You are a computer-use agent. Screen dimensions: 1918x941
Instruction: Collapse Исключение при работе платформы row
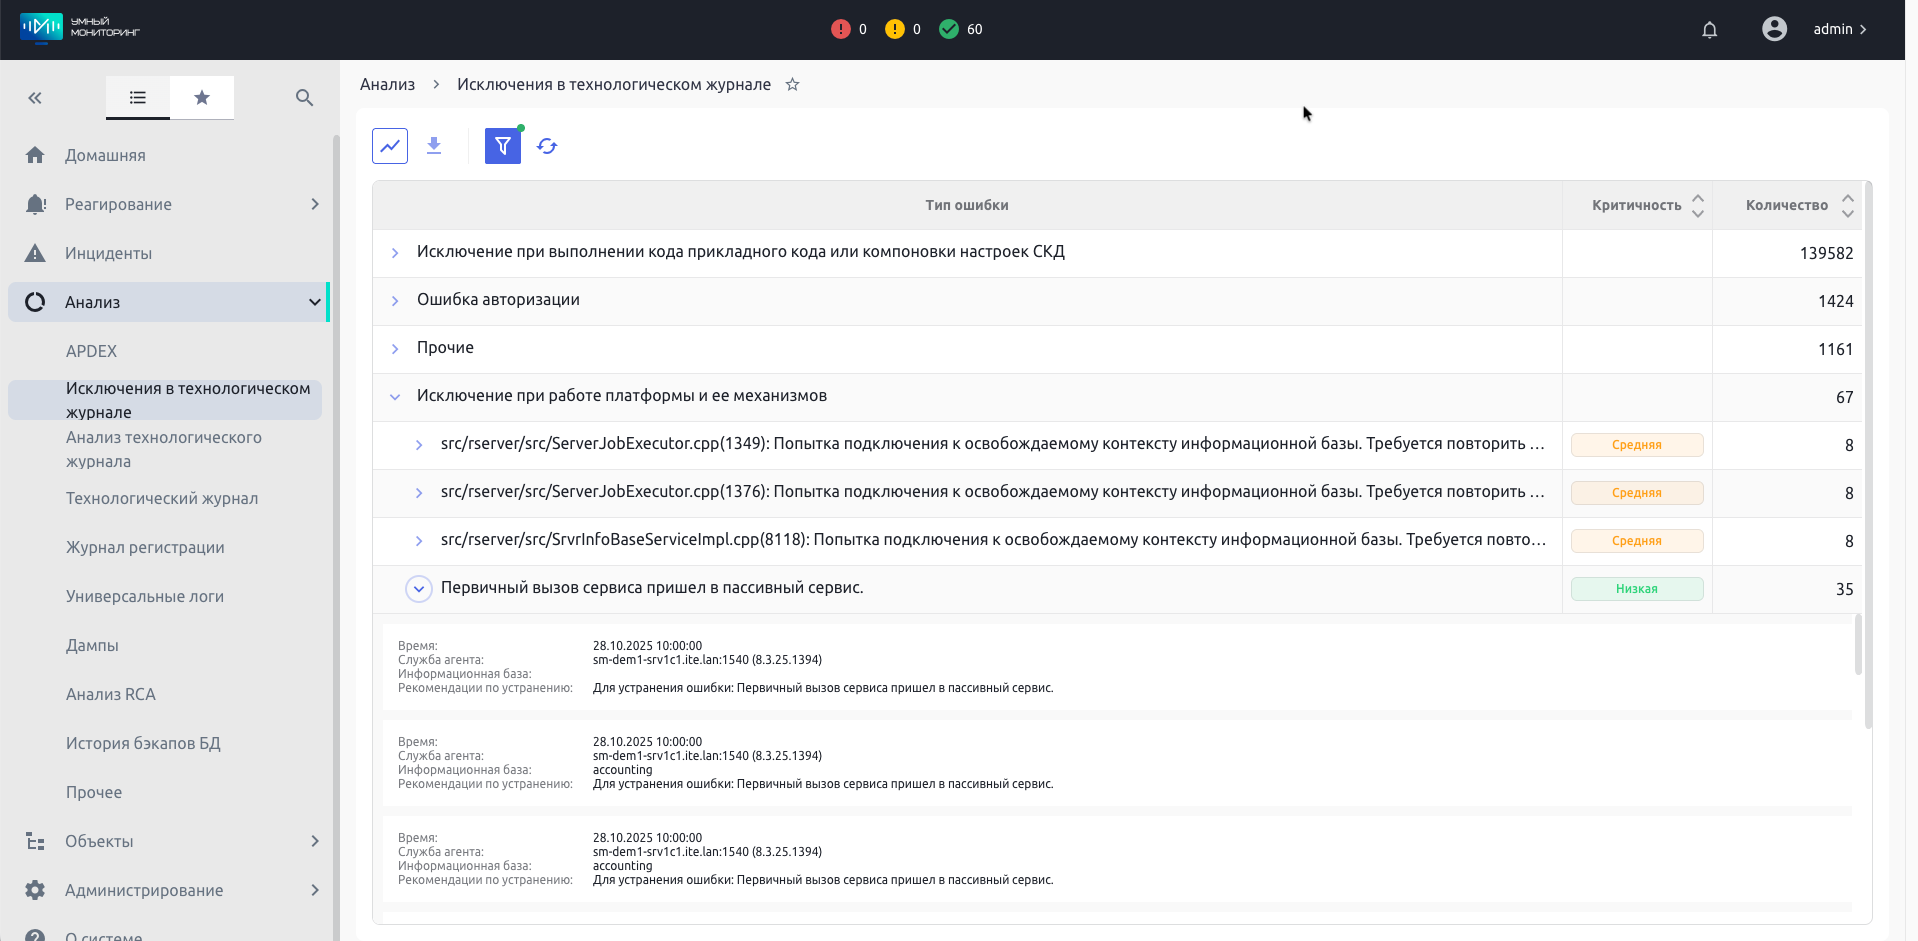(x=395, y=397)
